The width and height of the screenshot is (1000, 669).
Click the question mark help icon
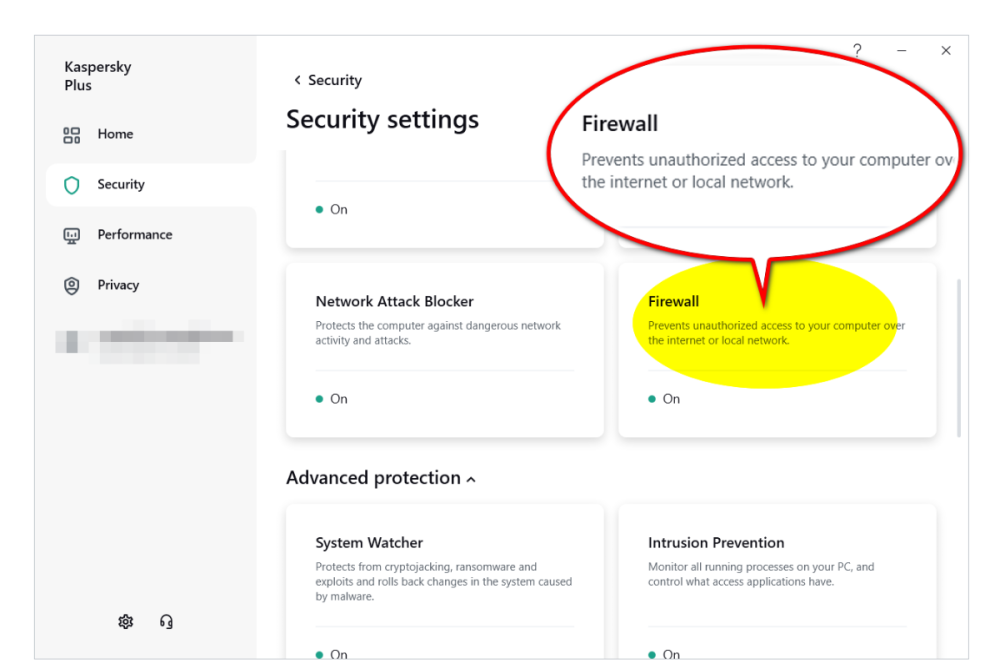click(857, 50)
